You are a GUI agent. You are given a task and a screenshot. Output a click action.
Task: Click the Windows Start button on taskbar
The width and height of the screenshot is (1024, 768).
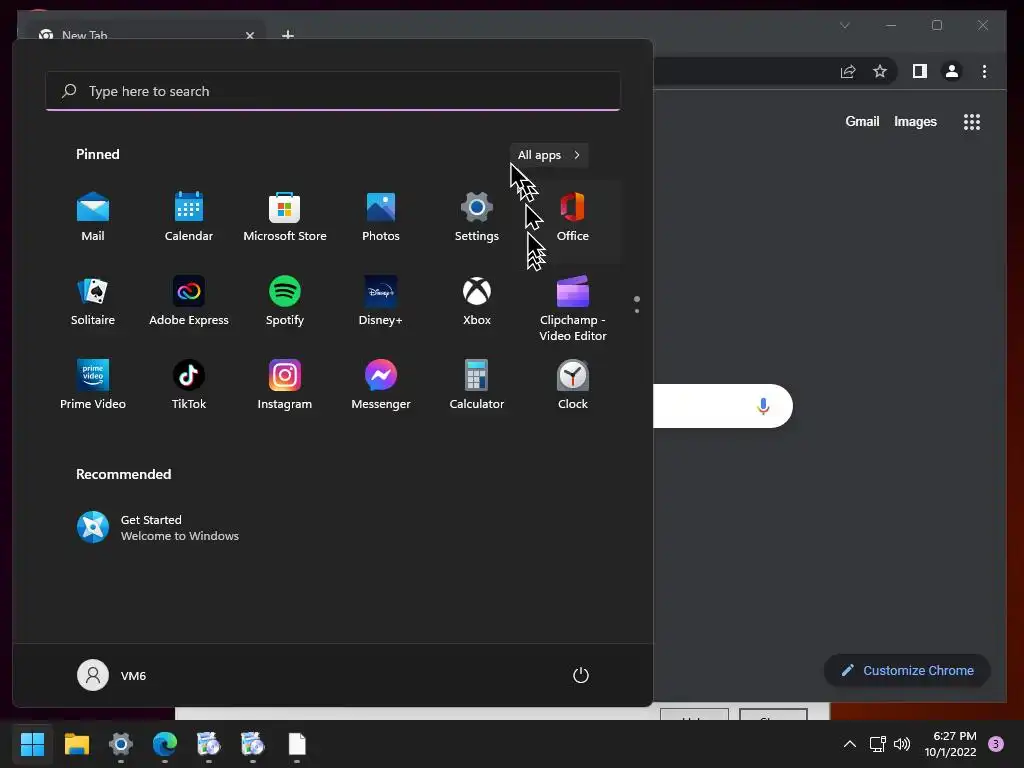(32, 744)
